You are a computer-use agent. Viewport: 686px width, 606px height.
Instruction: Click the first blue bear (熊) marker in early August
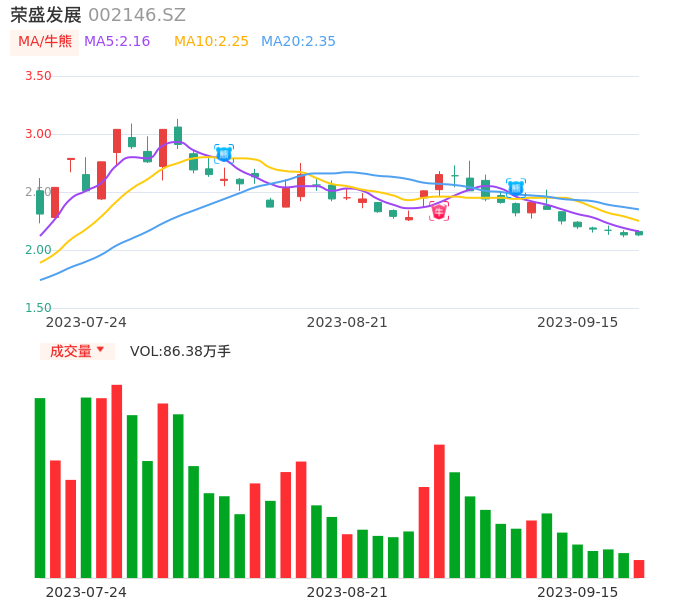click(224, 154)
